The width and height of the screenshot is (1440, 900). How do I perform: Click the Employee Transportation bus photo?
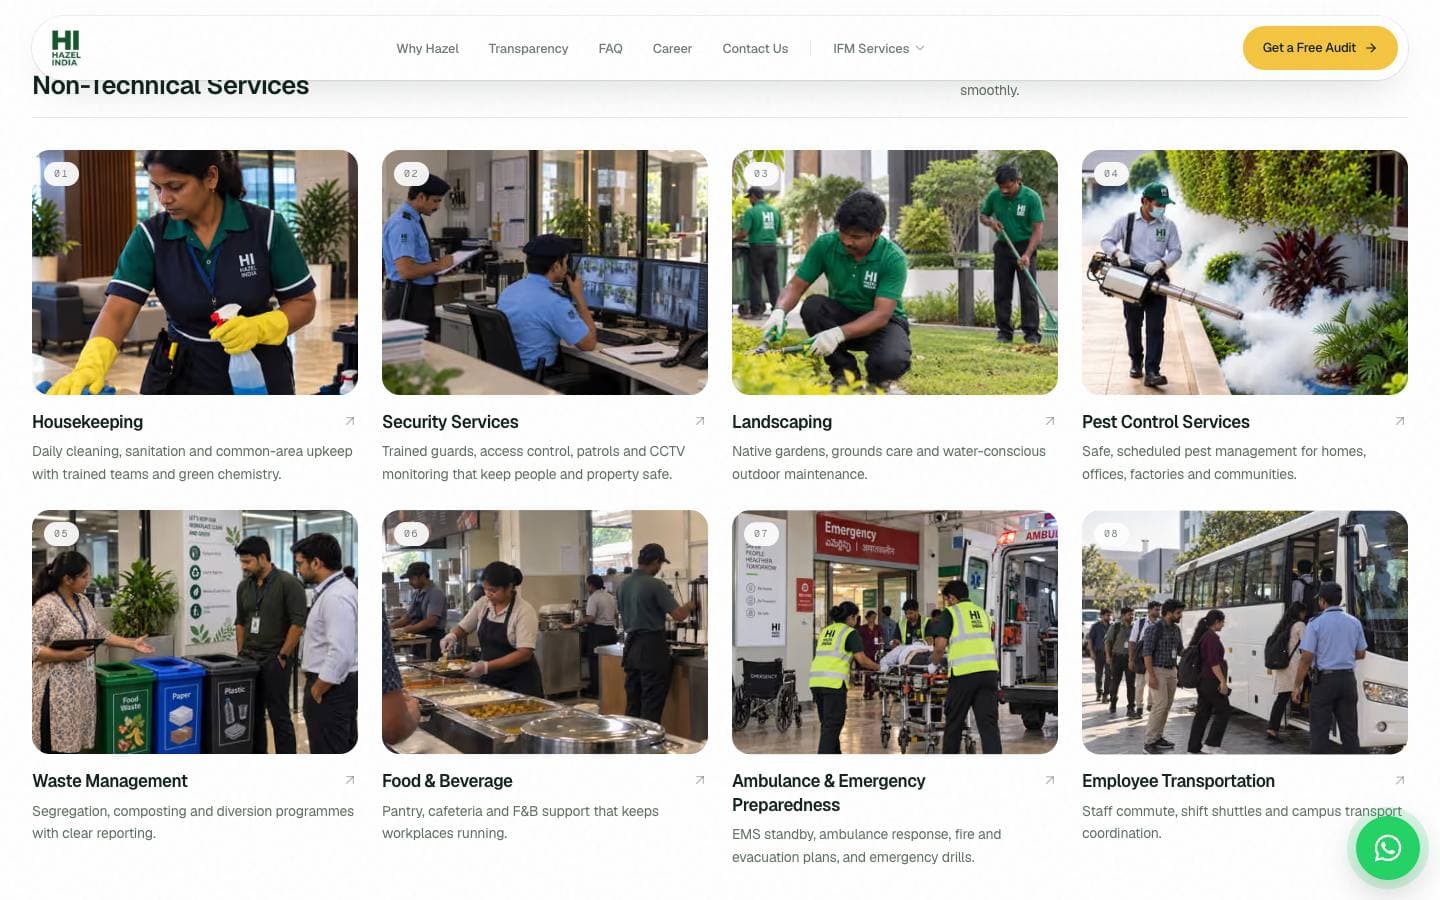tap(1245, 632)
